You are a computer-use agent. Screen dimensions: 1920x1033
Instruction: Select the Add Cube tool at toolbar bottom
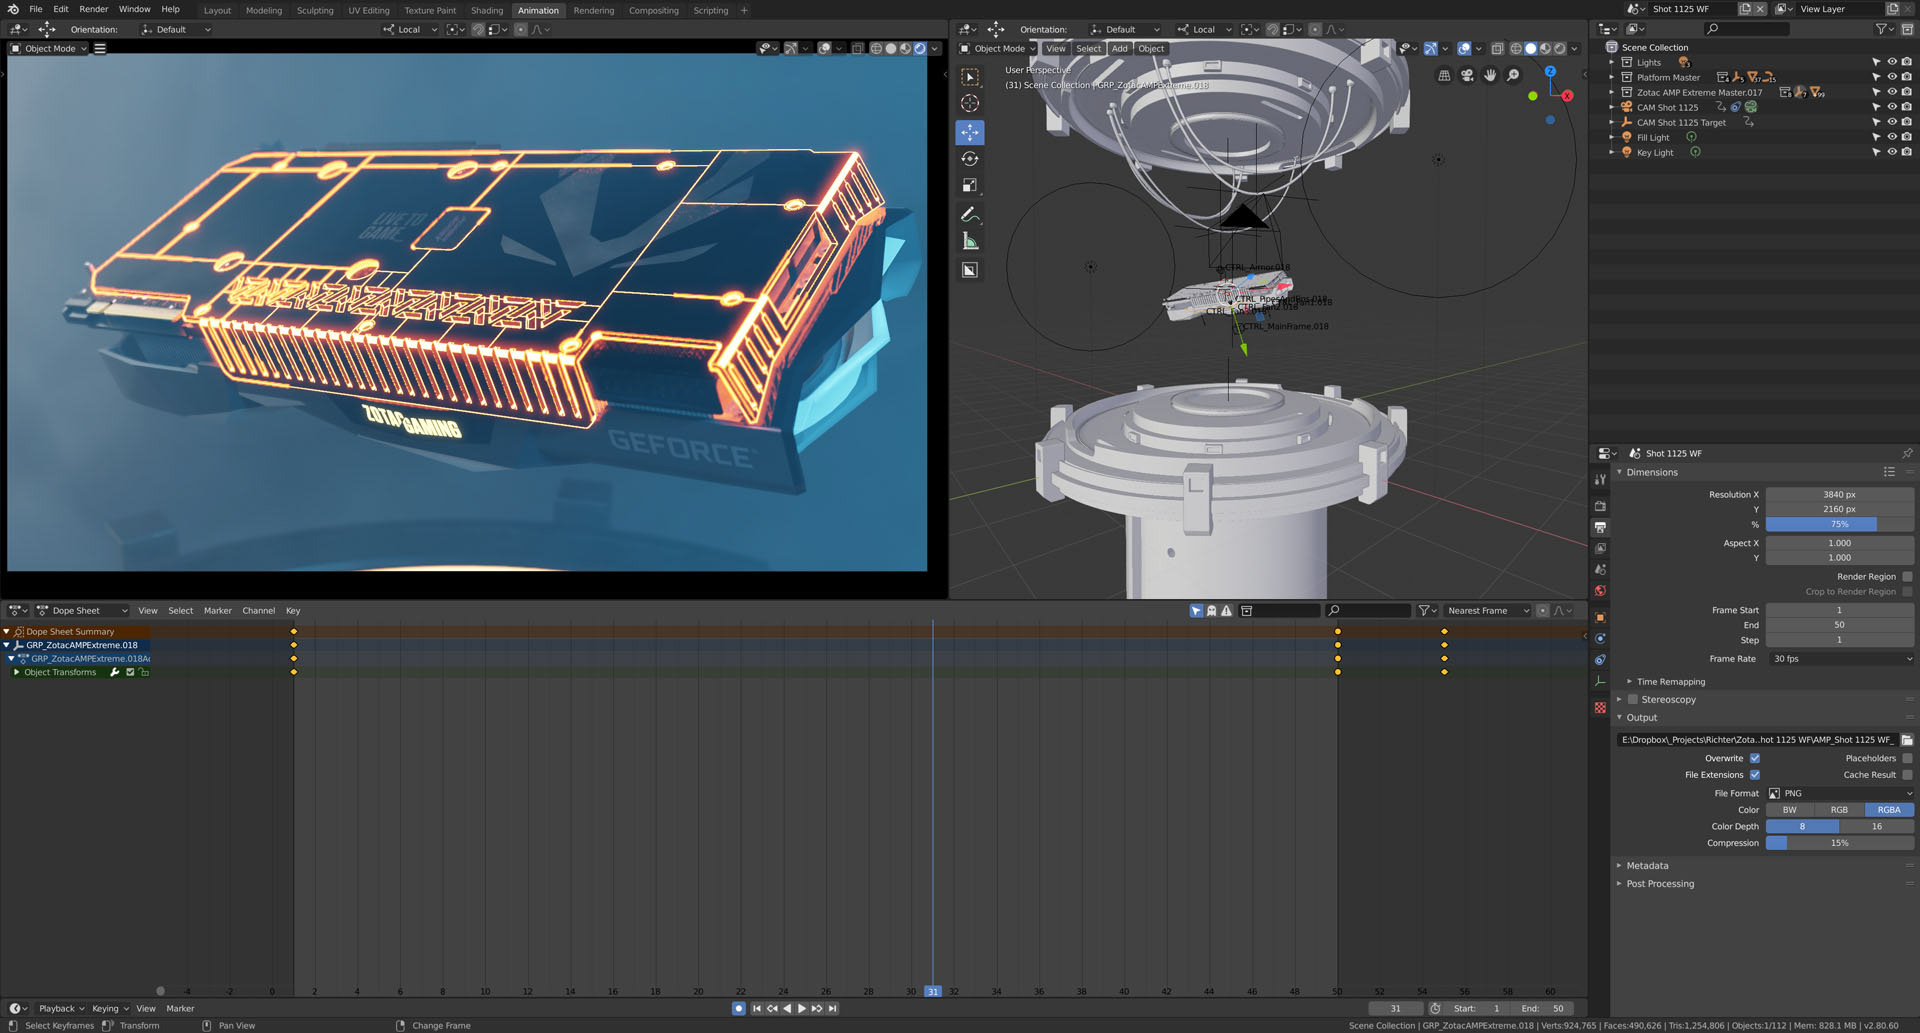970,270
